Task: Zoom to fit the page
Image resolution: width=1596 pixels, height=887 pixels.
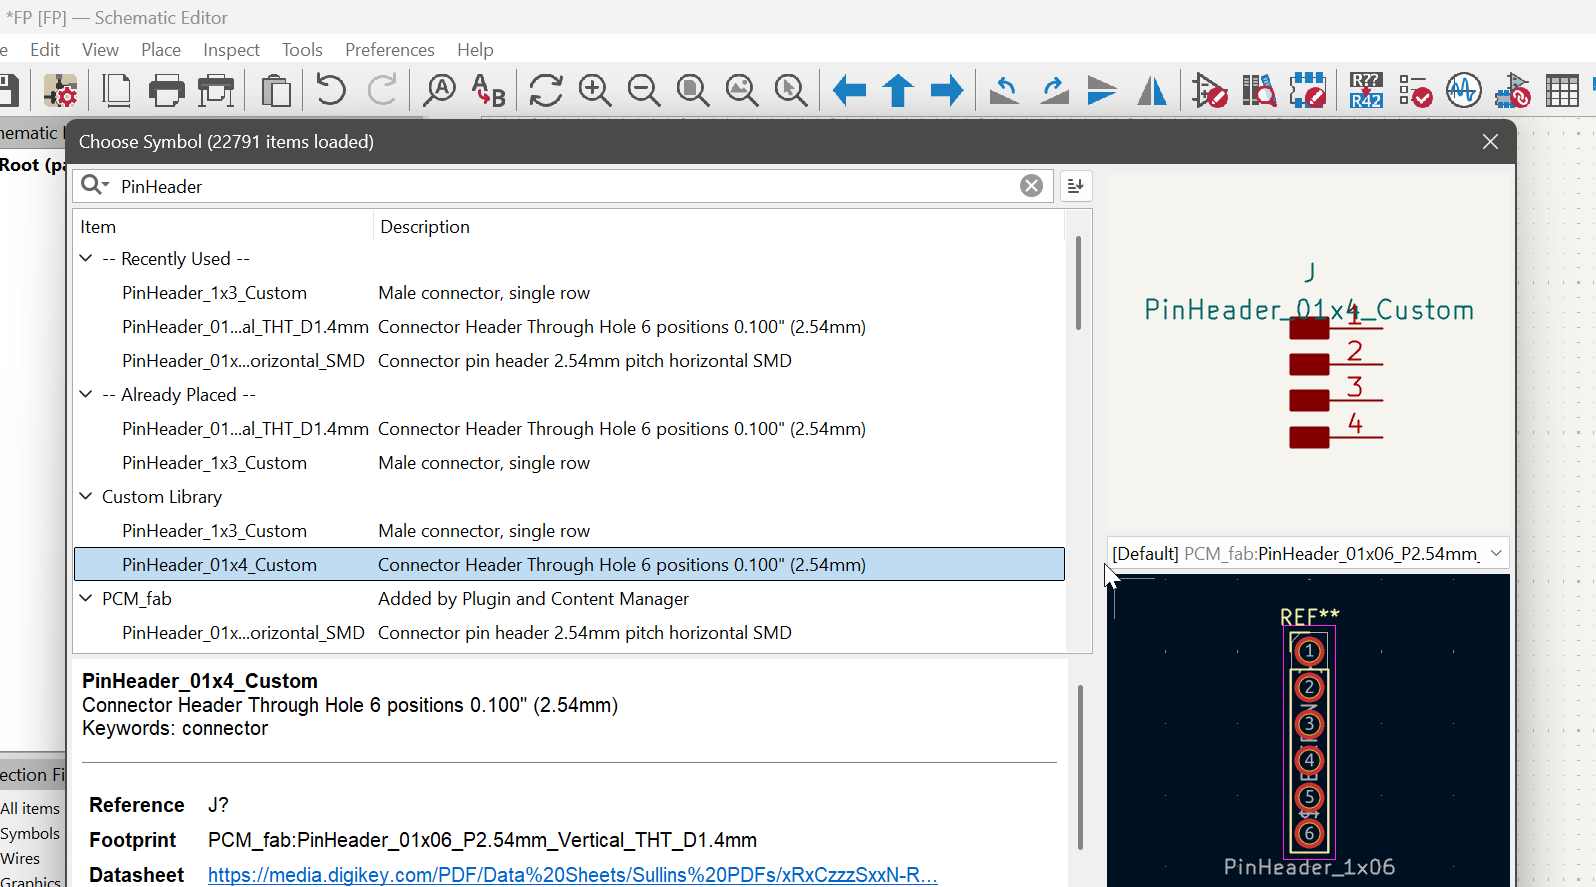Action: (693, 91)
